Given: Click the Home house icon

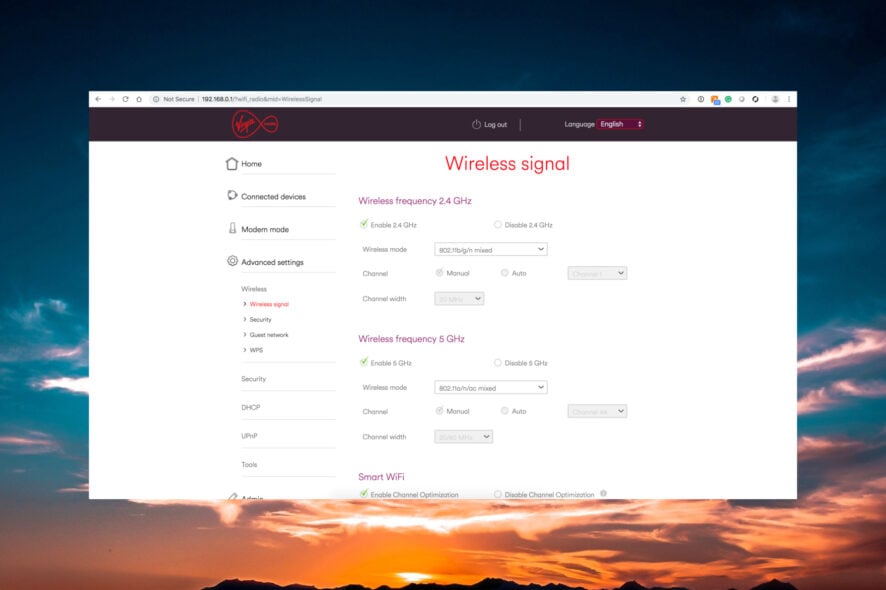Looking at the screenshot, I should 231,163.
